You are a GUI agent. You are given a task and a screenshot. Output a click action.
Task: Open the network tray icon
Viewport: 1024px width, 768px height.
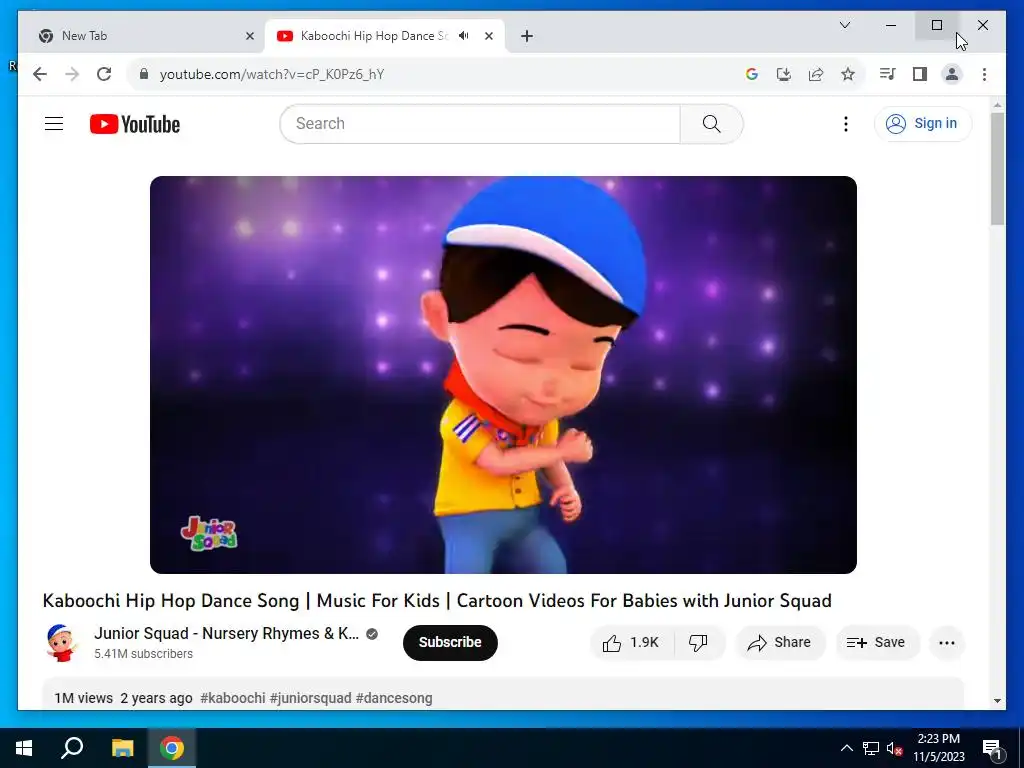(x=871, y=748)
